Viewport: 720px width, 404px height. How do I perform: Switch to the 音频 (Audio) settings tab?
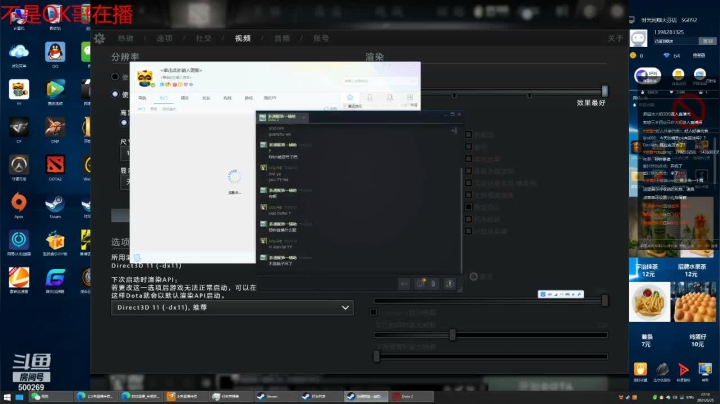pos(282,39)
